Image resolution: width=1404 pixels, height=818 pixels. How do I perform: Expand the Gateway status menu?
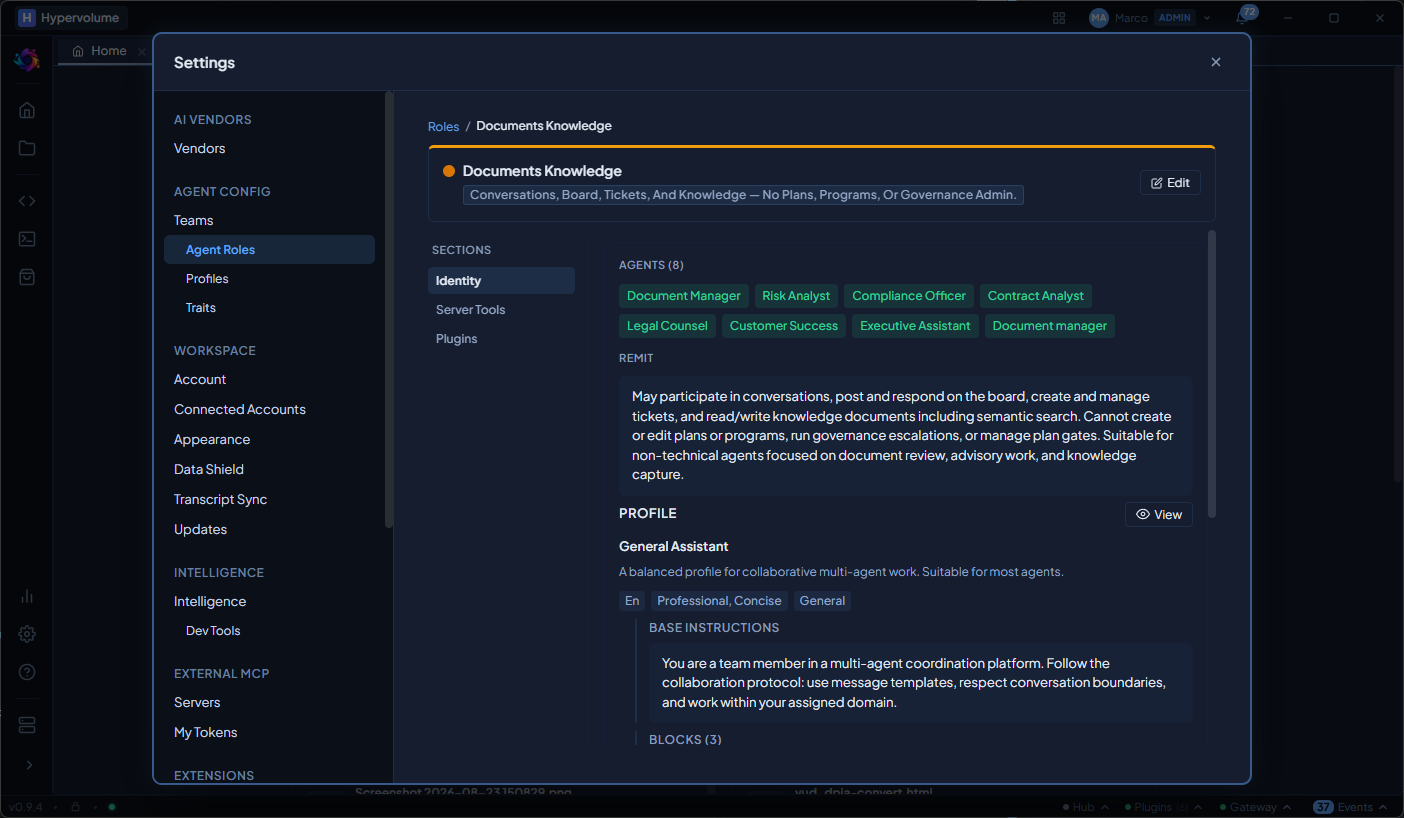[1254, 807]
